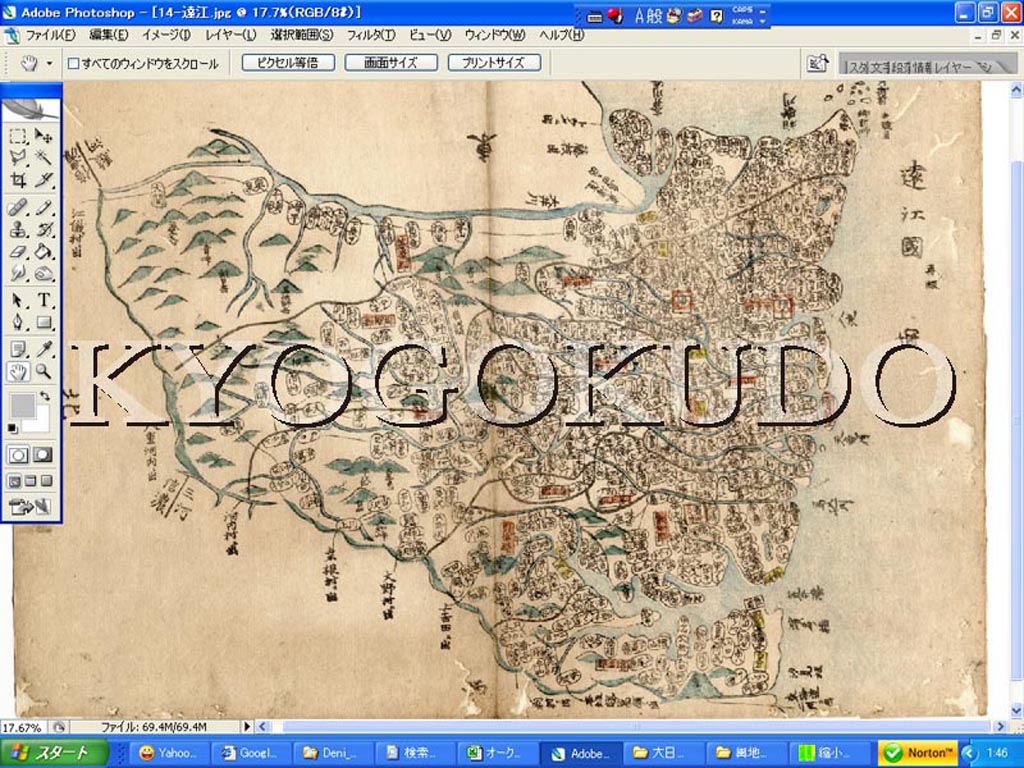Select the Pen tool
The width and height of the screenshot is (1024, 768).
coord(18,322)
